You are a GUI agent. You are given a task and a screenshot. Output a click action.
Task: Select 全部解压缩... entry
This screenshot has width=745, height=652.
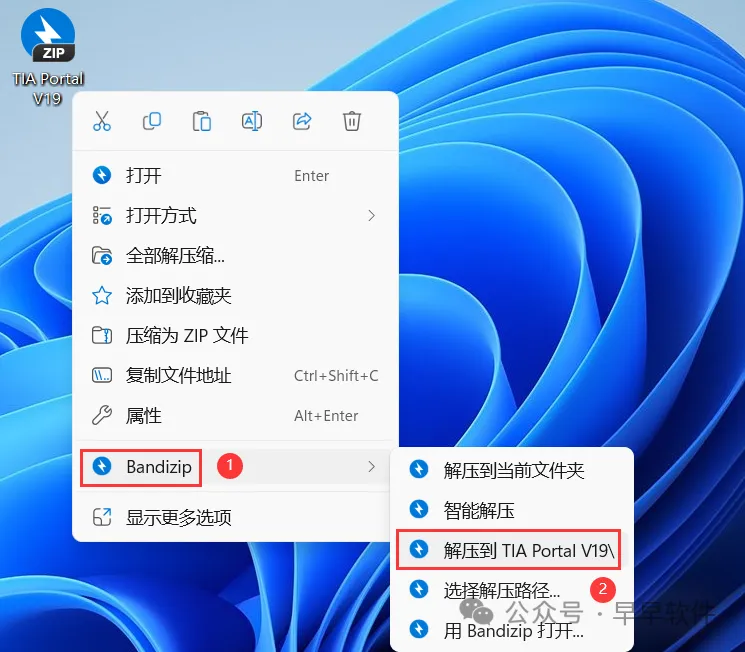tap(235, 256)
